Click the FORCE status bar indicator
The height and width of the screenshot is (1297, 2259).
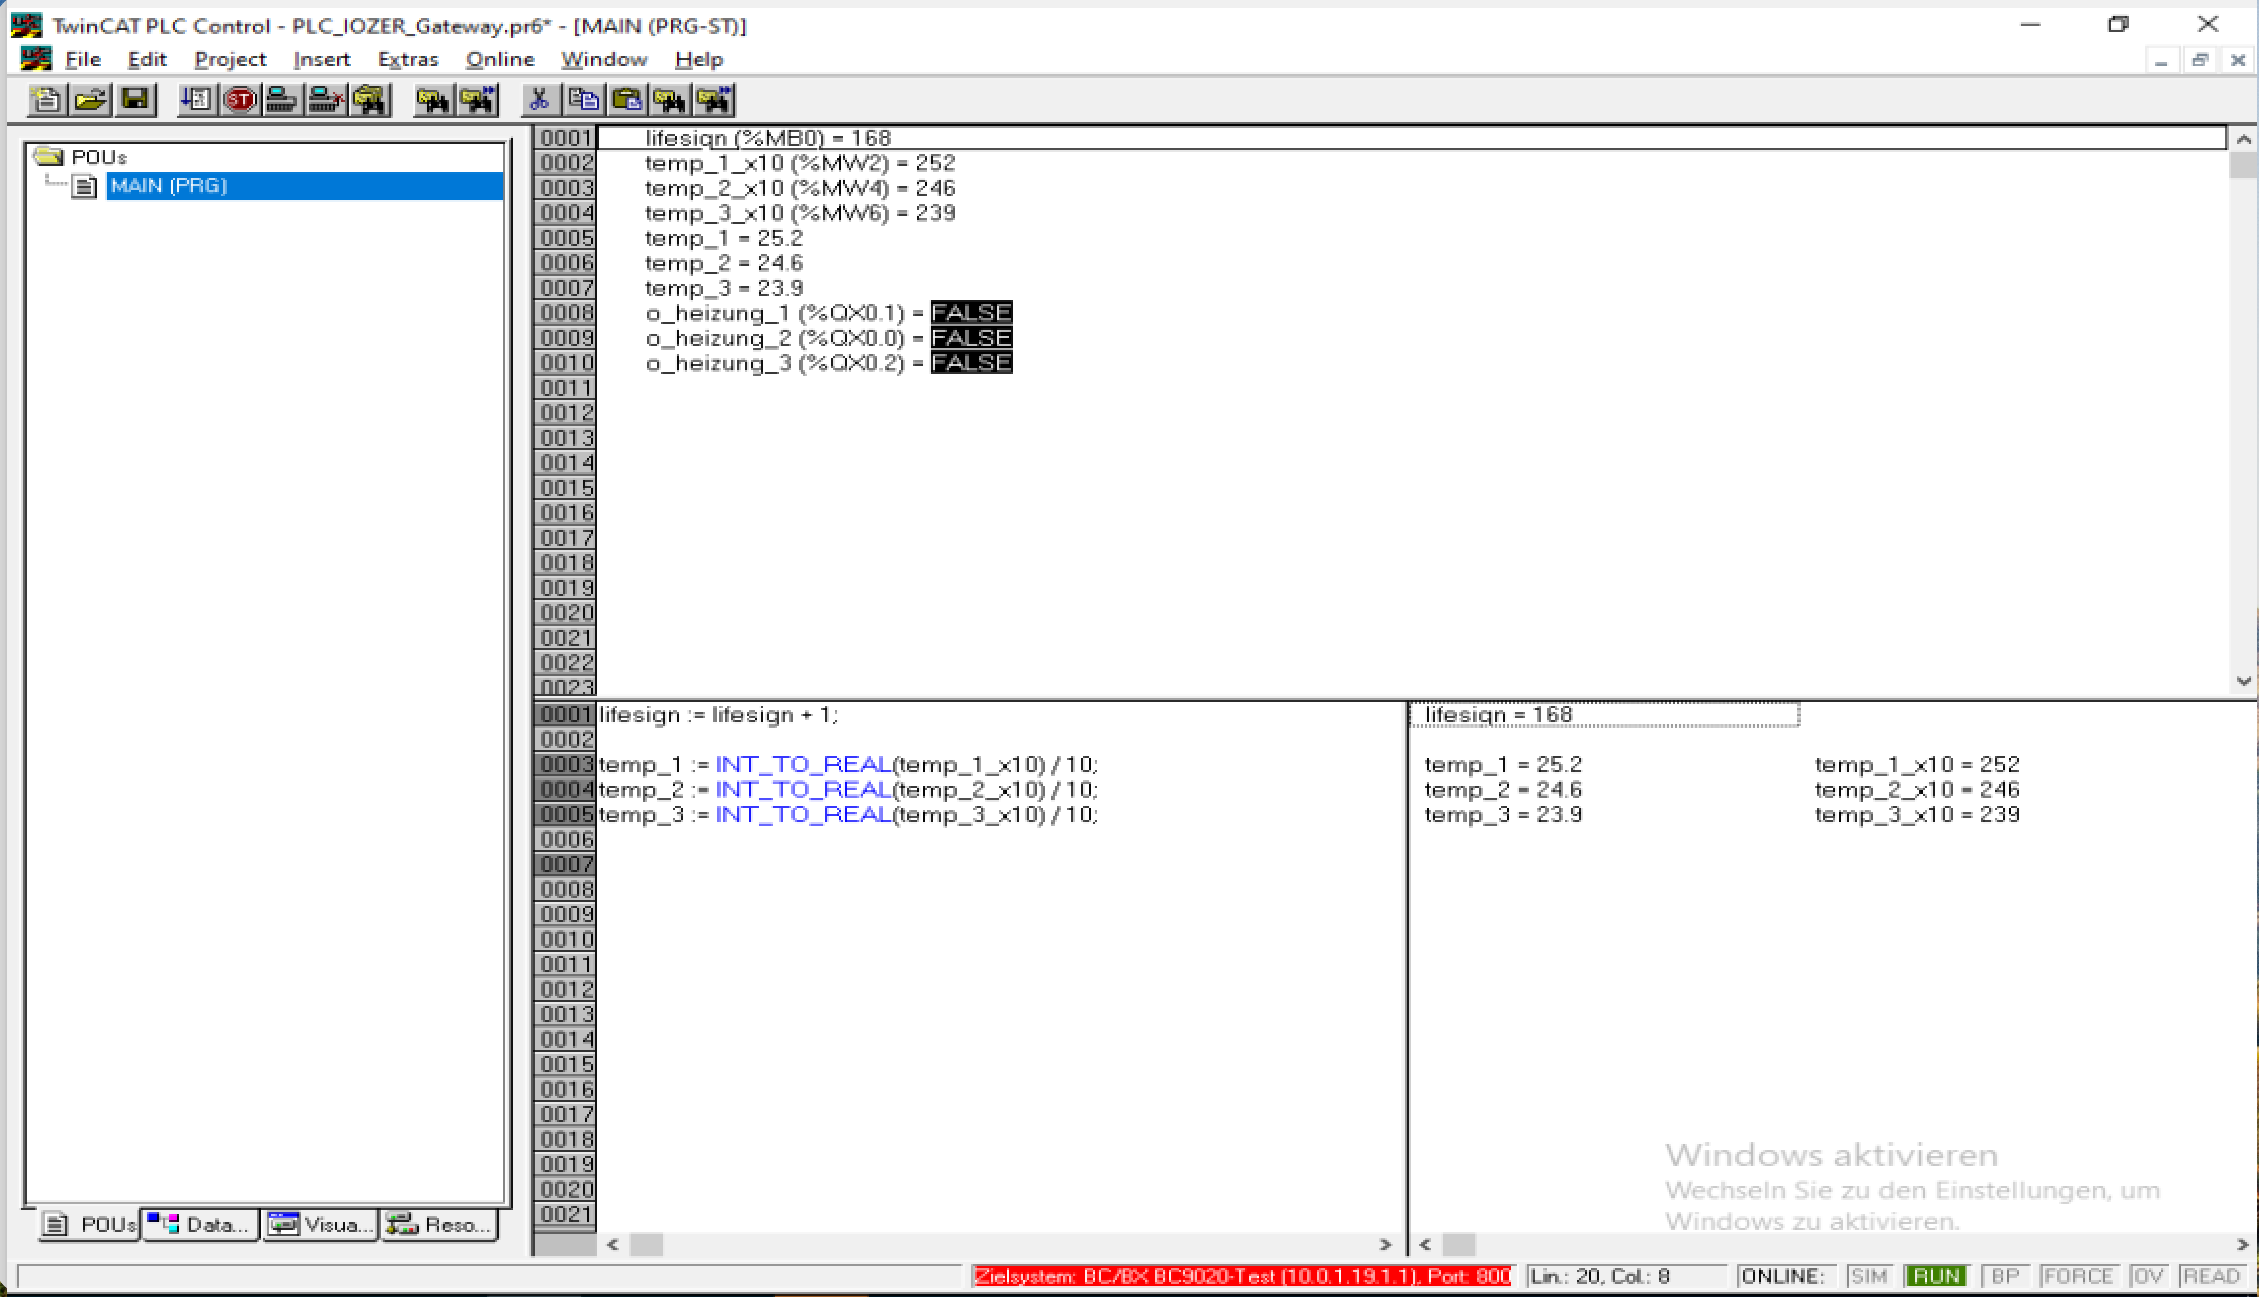pos(2077,1276)
